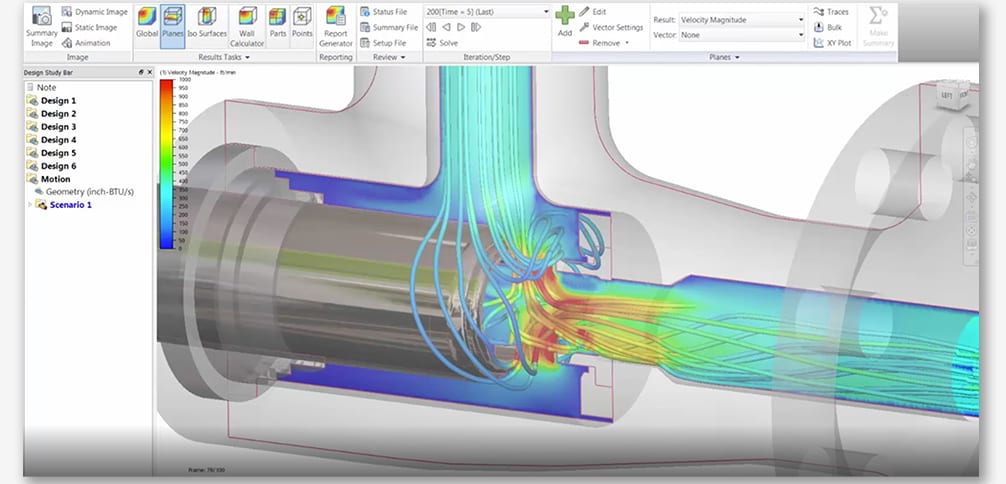Launch the Report Generator
This screenshot has height=484, width=1006.
(x=335, y=26)
